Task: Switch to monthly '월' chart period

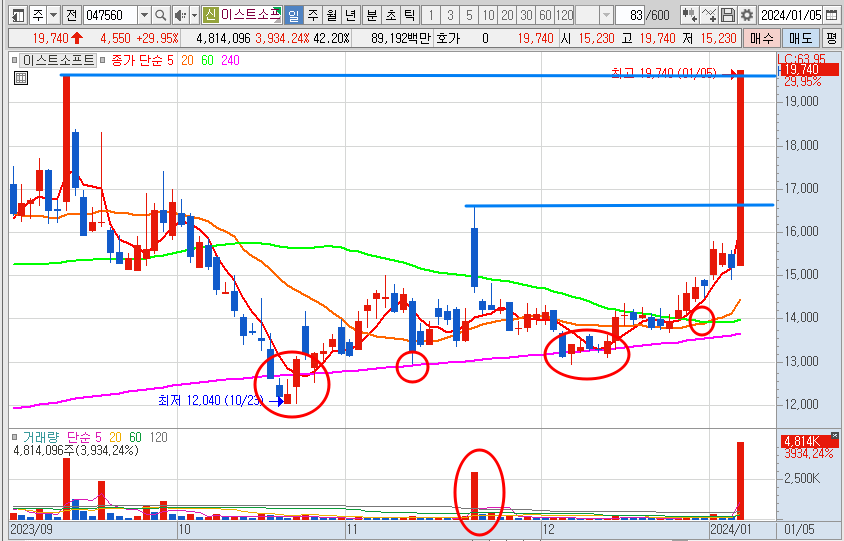Action: pyautogui.click(x=332, y=15)
